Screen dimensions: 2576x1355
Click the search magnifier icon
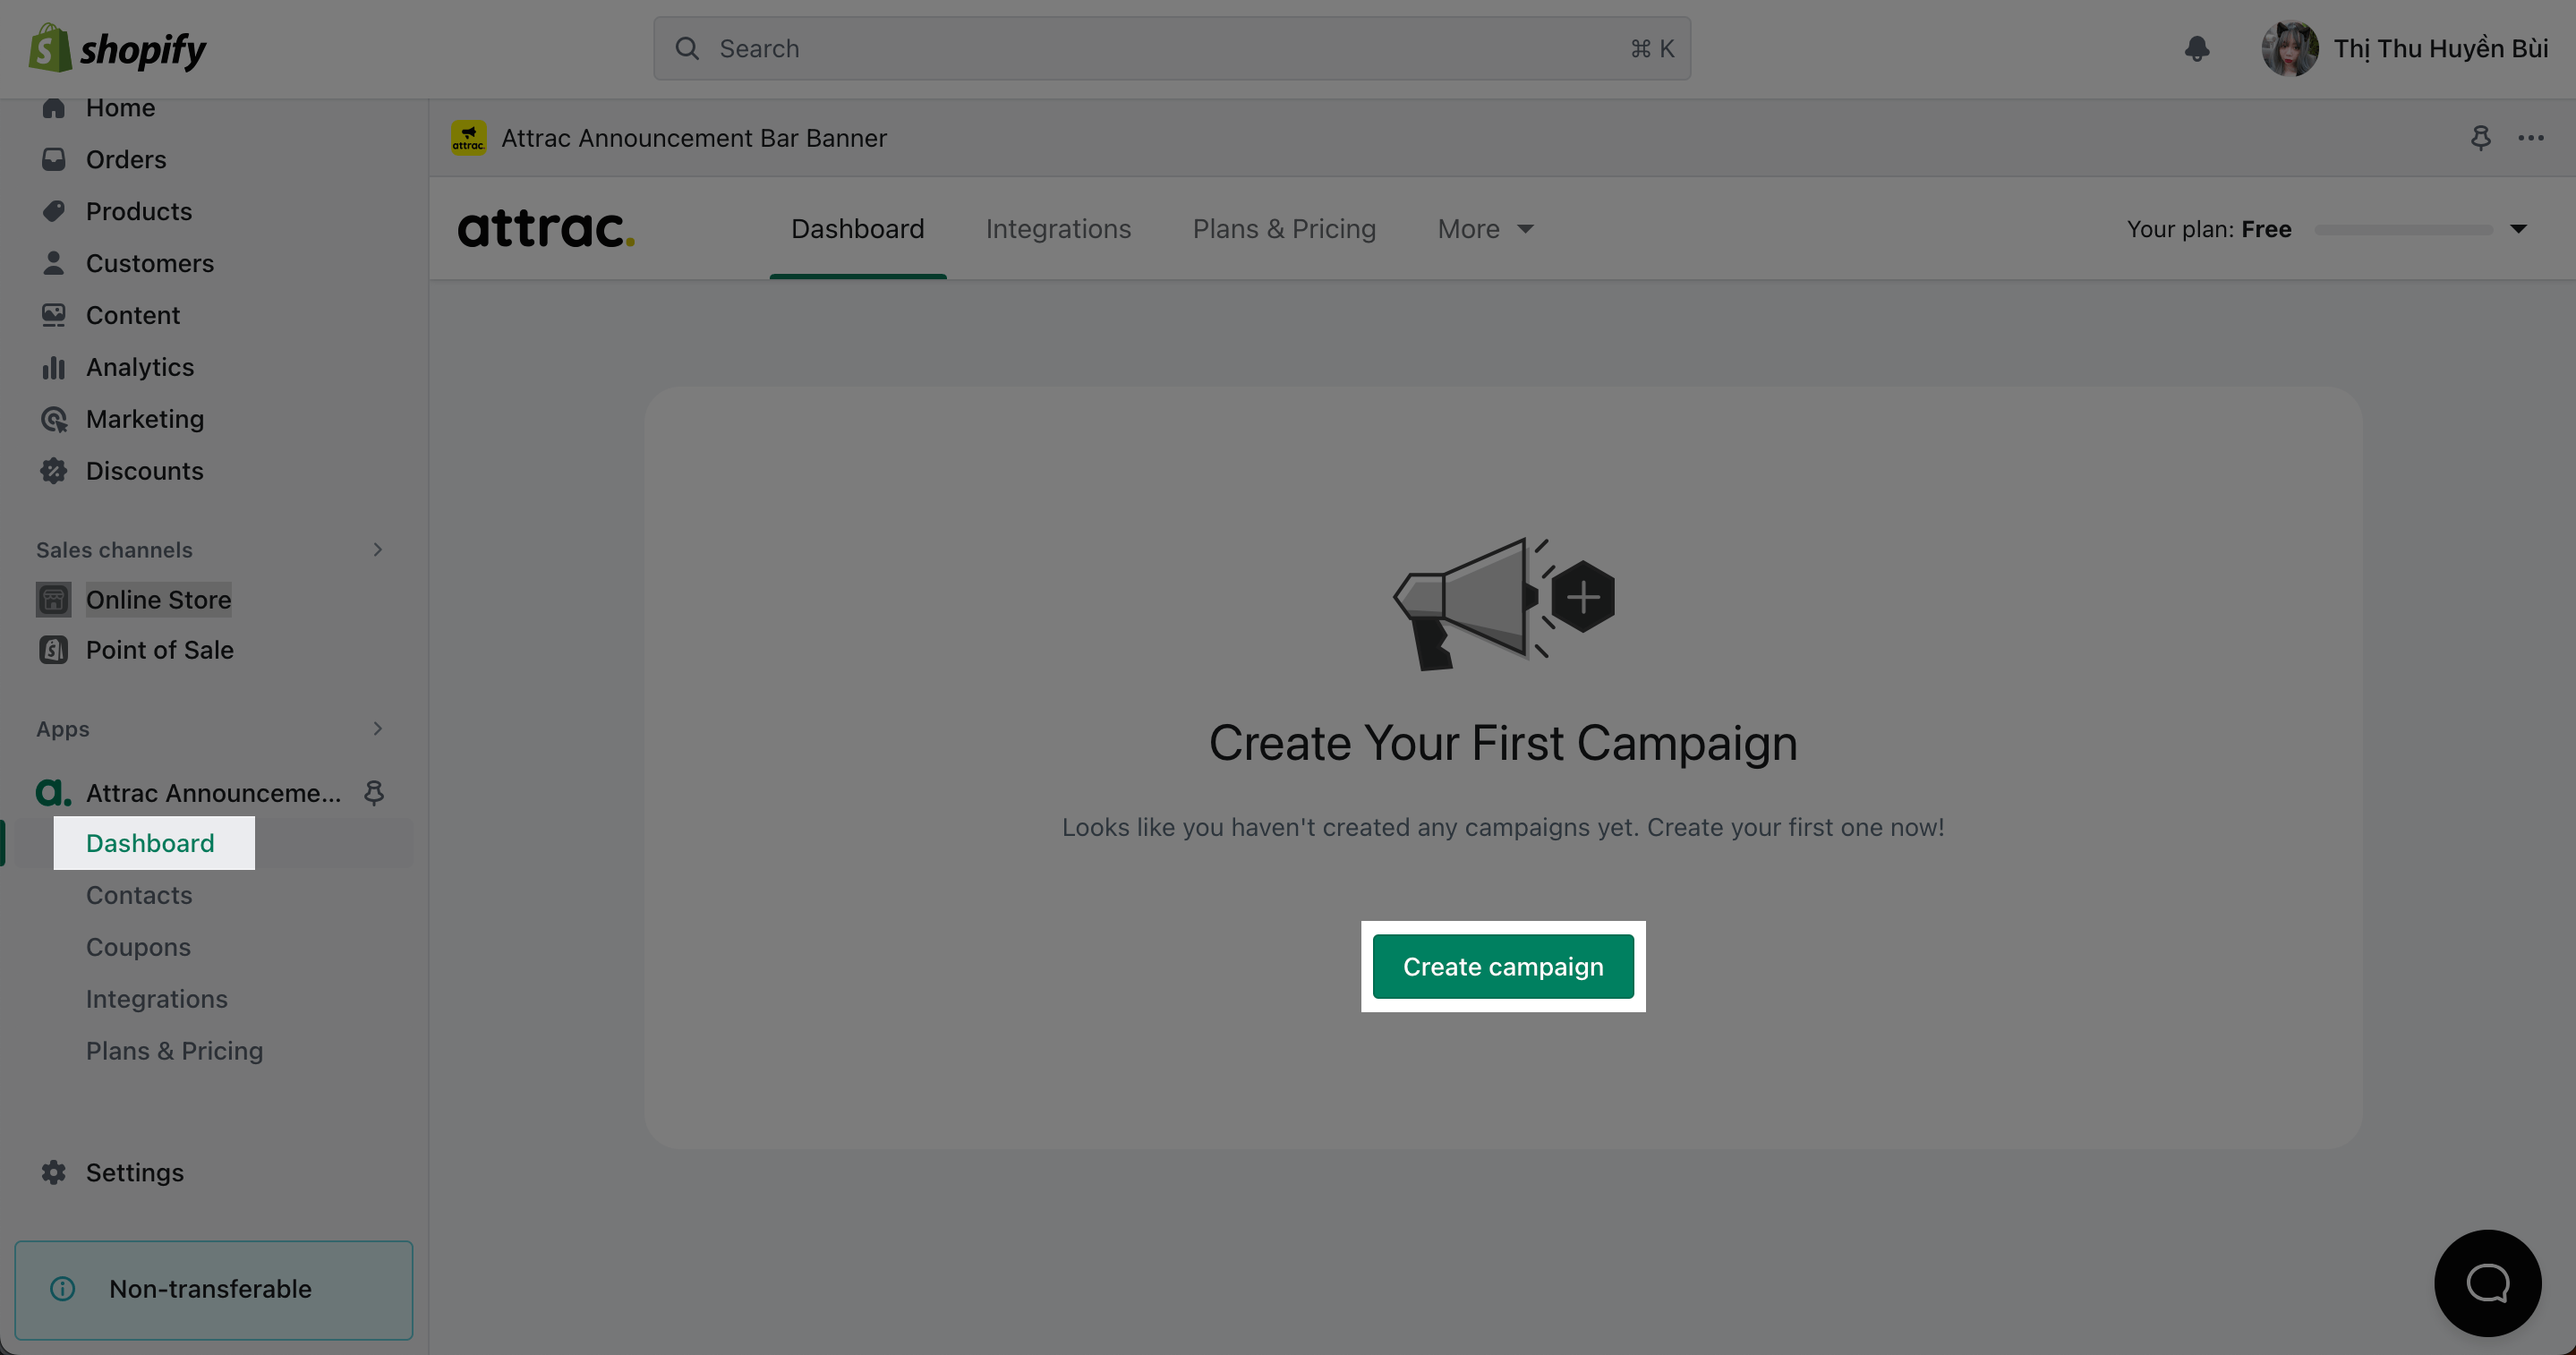click(687, 48)
